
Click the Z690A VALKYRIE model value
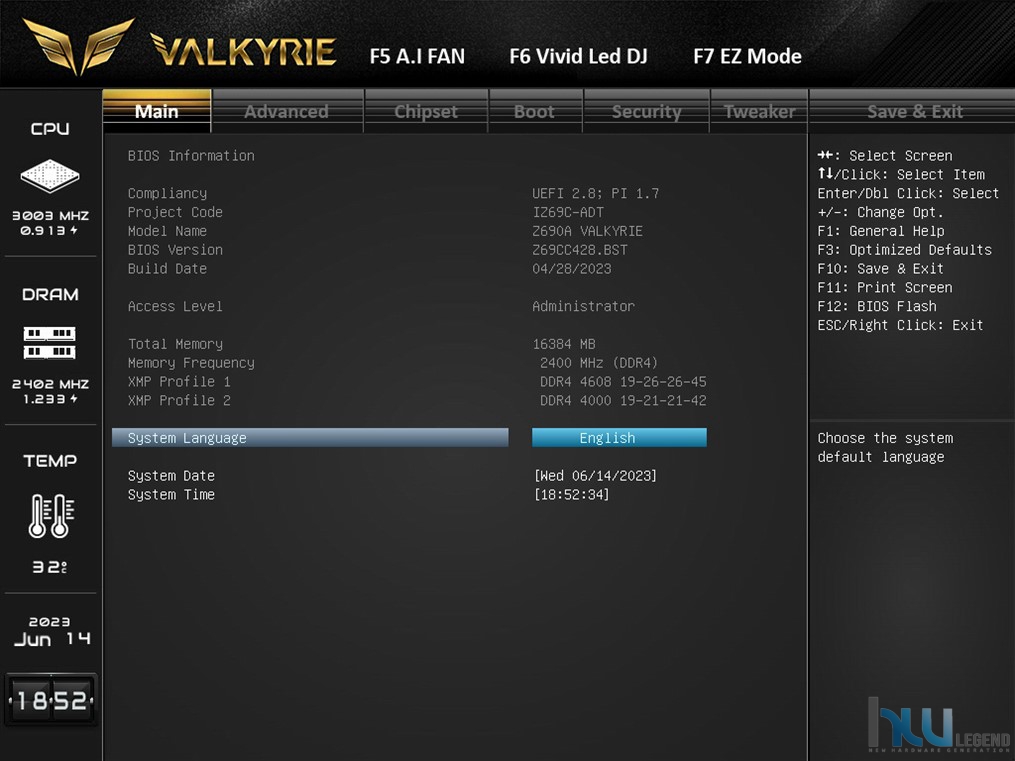[588, 230]
